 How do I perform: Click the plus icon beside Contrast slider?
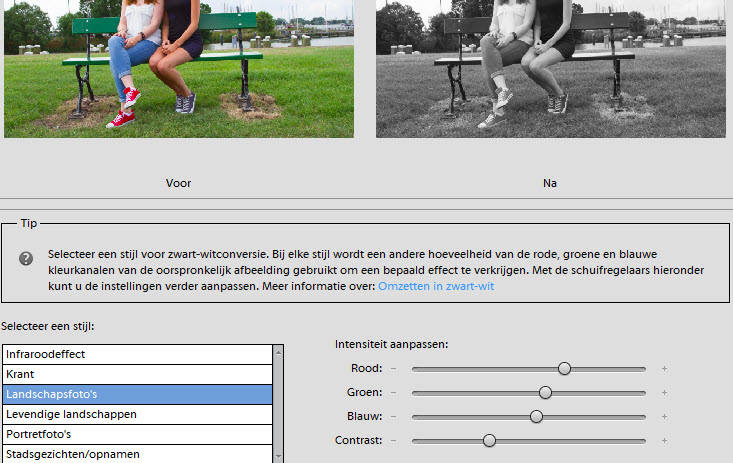(x=664, y=440)
